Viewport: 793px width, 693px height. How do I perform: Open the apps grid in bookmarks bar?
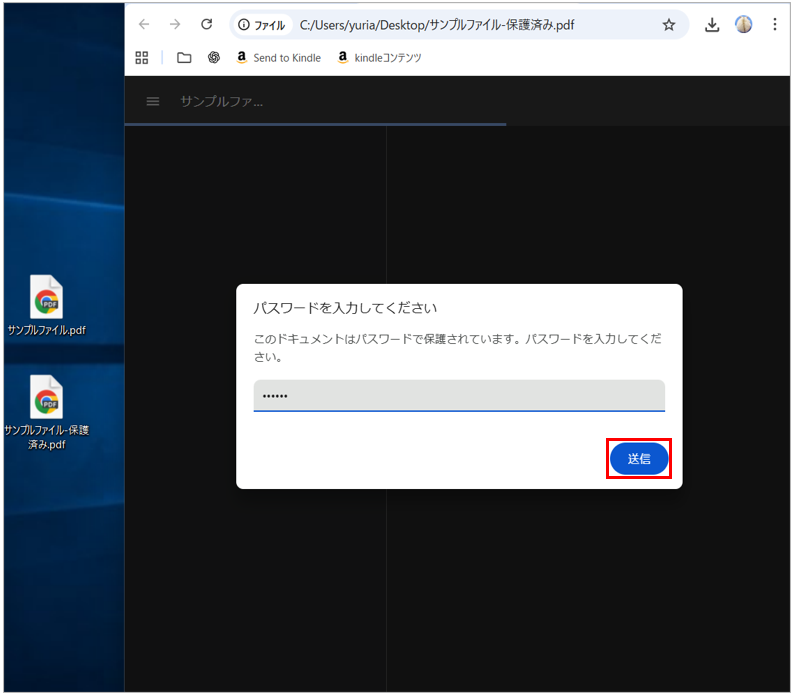point(142,58)
